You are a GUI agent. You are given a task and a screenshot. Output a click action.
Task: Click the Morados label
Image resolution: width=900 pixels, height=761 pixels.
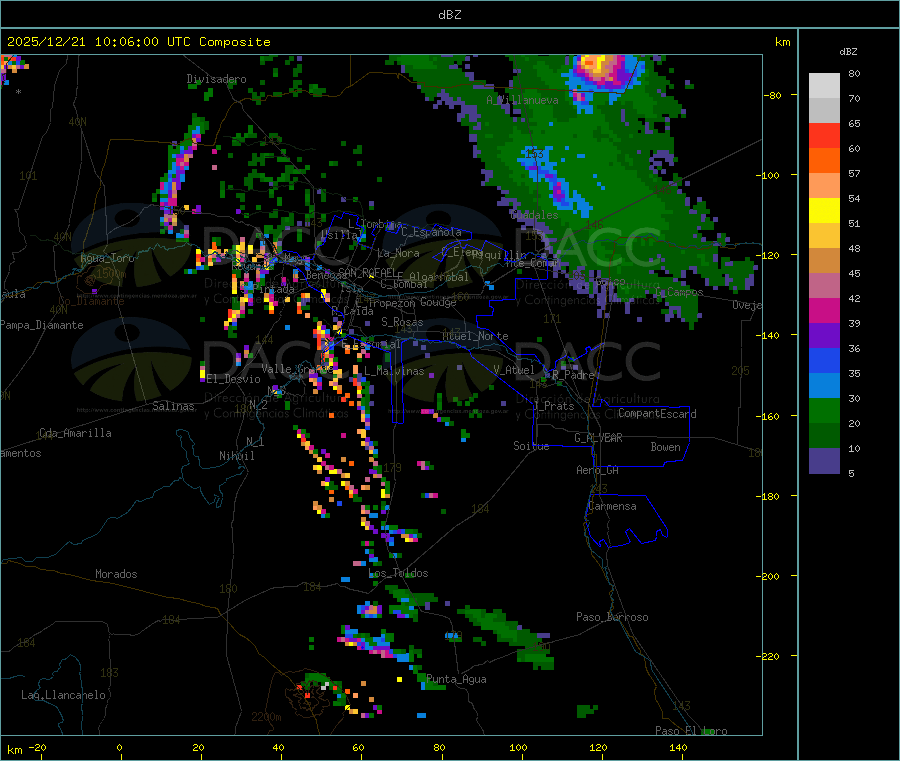[116, 574]
